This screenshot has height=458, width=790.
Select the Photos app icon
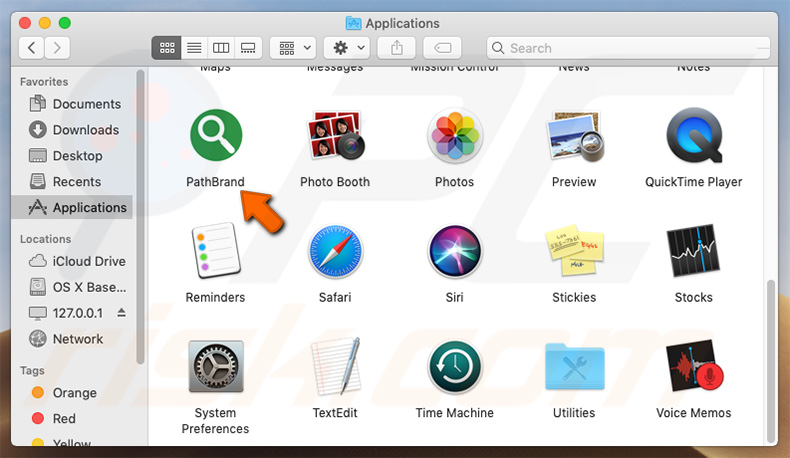coord(454,135)
